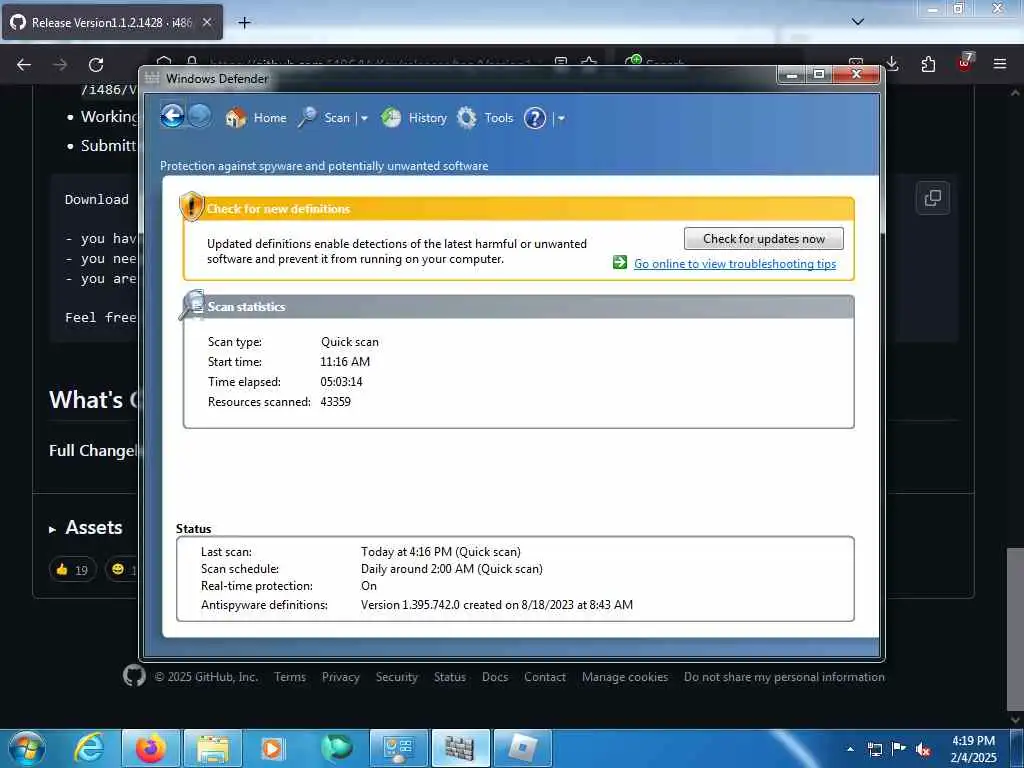This screenshot has width=1024, height=768.
Task: Open the Help options dropdown arrow
Action: [561, 119]
